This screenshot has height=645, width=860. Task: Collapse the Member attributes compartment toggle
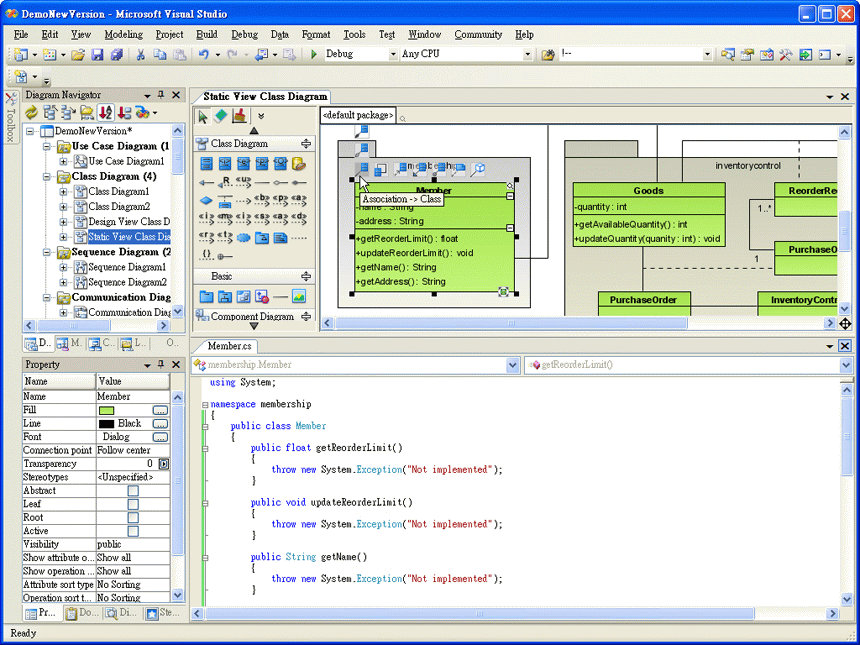510,196
